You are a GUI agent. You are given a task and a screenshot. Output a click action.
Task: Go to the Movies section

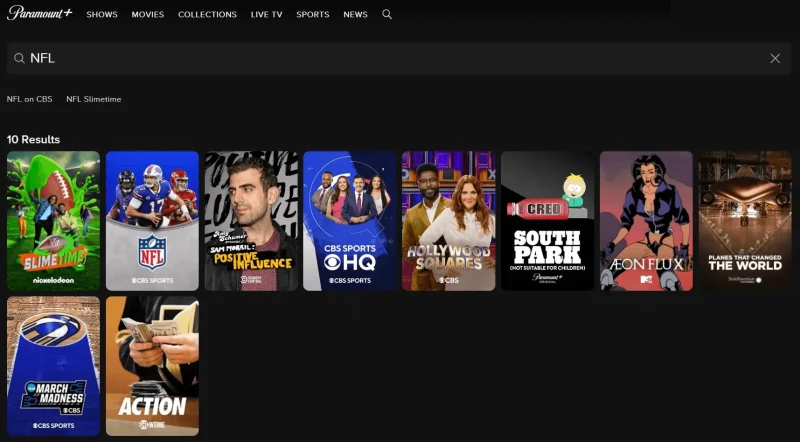click(148, 15)
